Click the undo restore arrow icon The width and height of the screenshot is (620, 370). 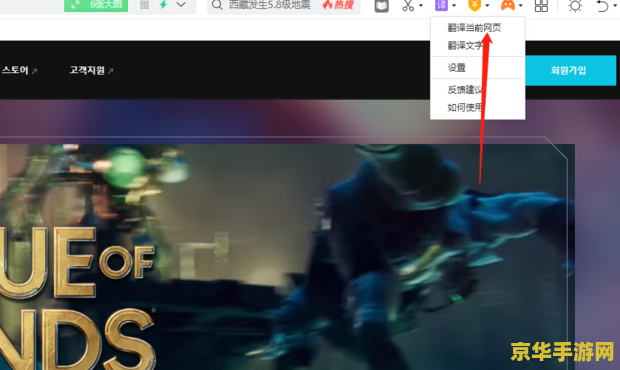603,6
